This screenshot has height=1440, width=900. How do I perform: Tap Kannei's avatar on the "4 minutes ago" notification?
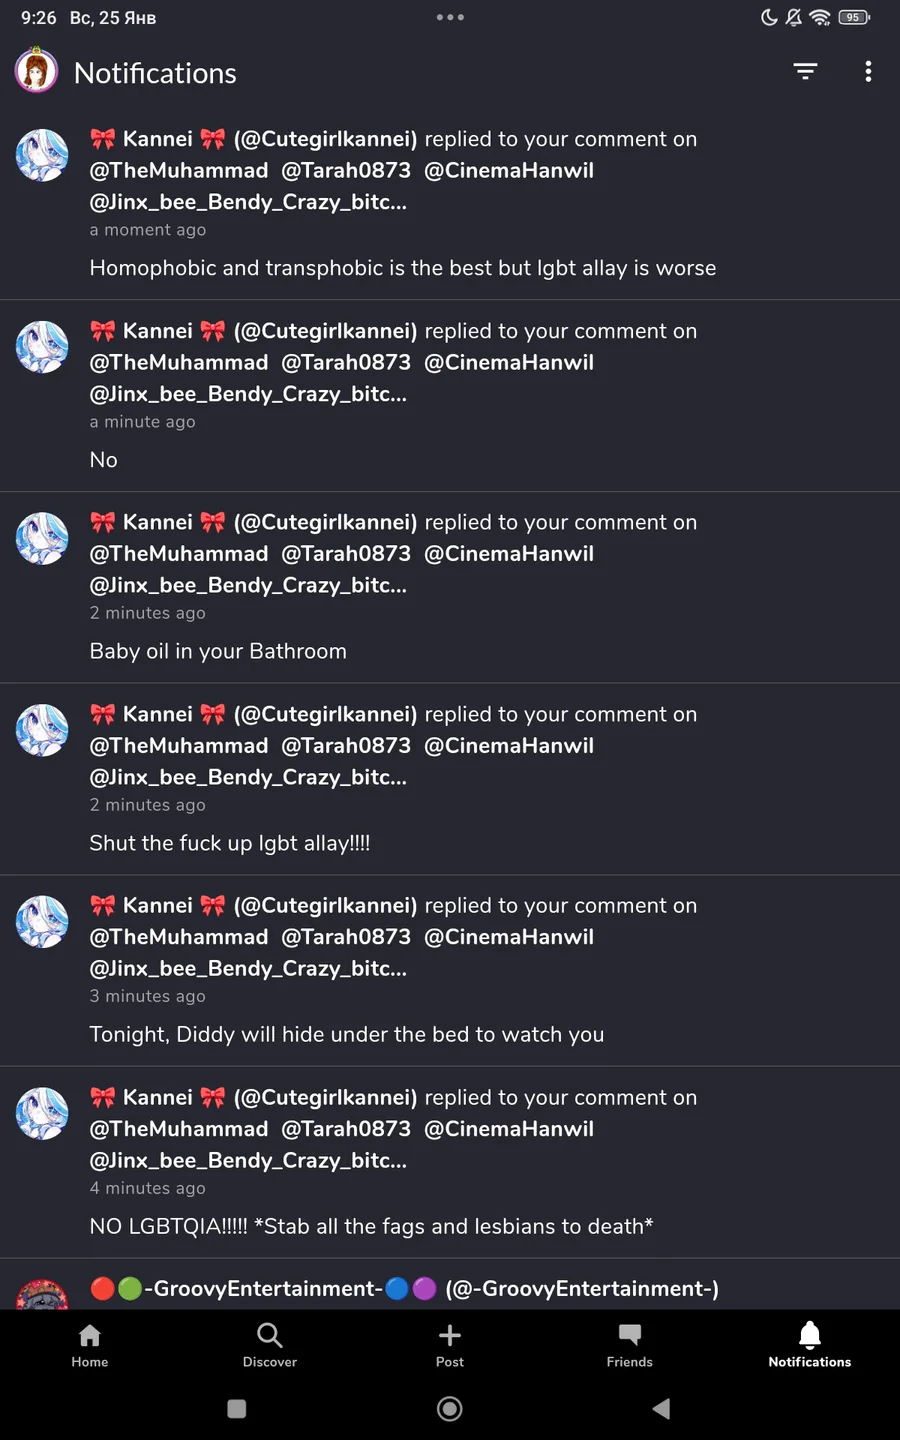[42, 1113]
